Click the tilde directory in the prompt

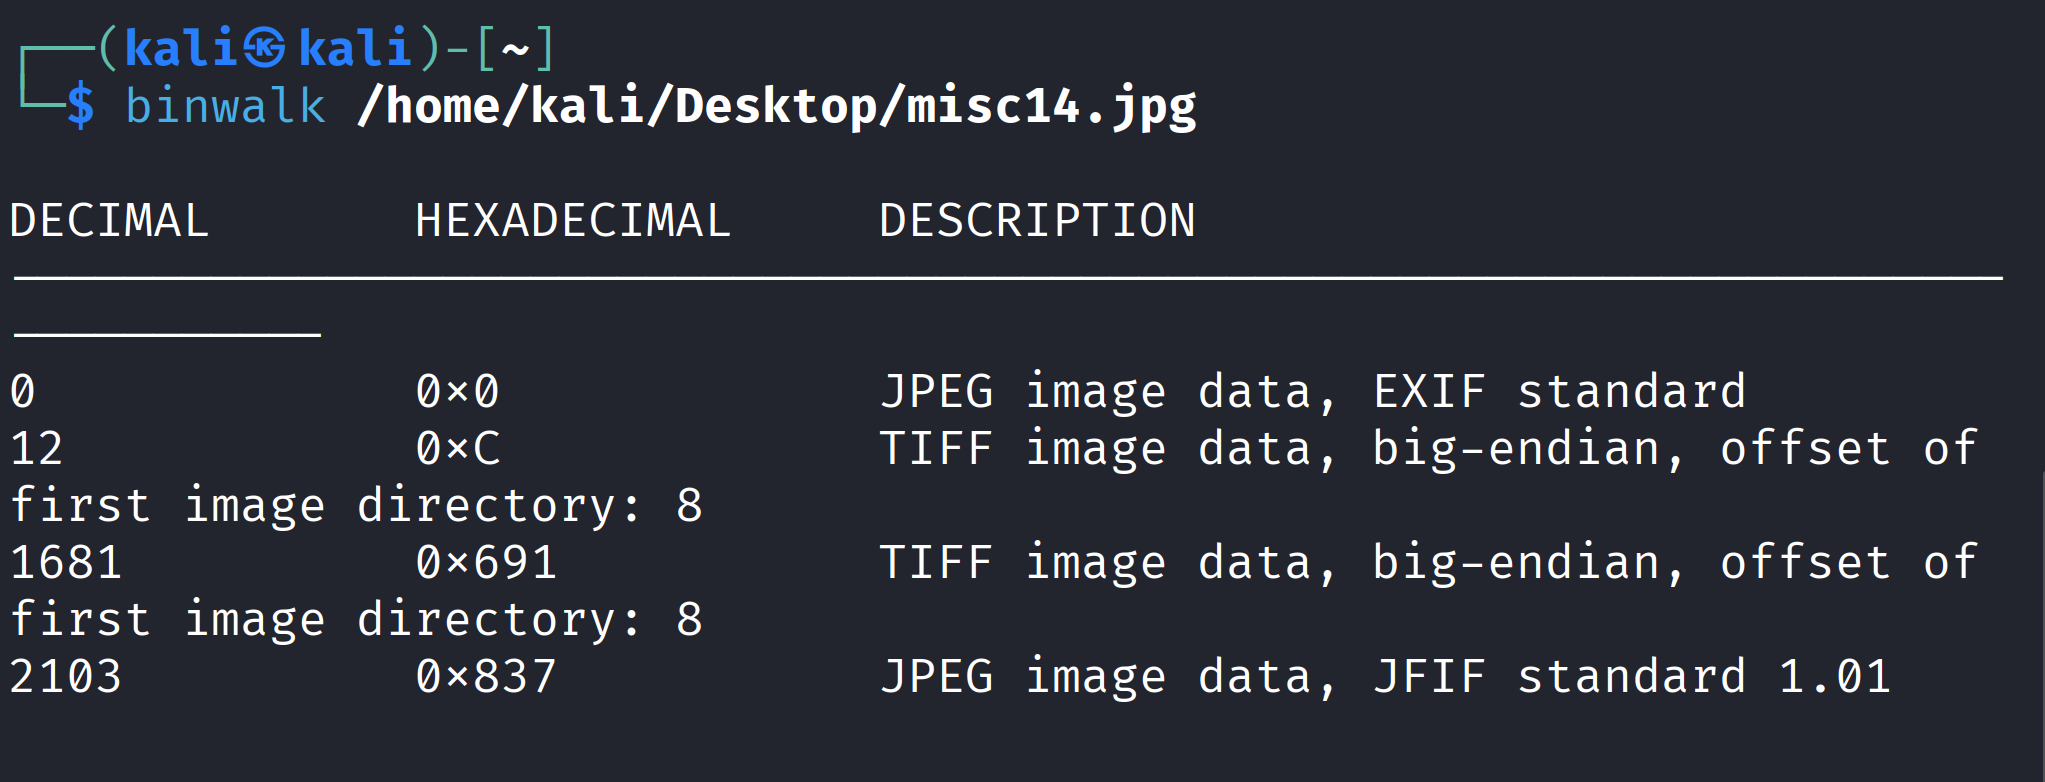pos(515,48)
